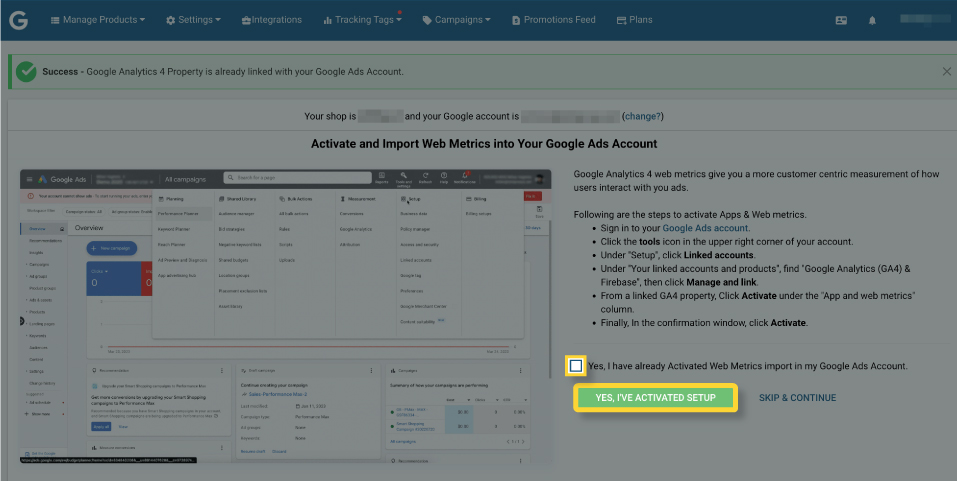Click SKIP & CONTINUE
957x481 pixels.
(x=797, y=398)
